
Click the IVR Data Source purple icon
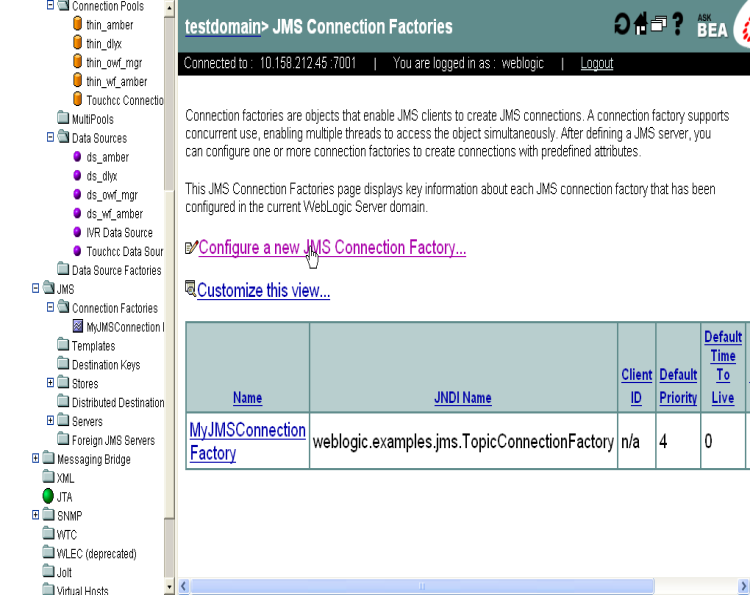point(77,232)
